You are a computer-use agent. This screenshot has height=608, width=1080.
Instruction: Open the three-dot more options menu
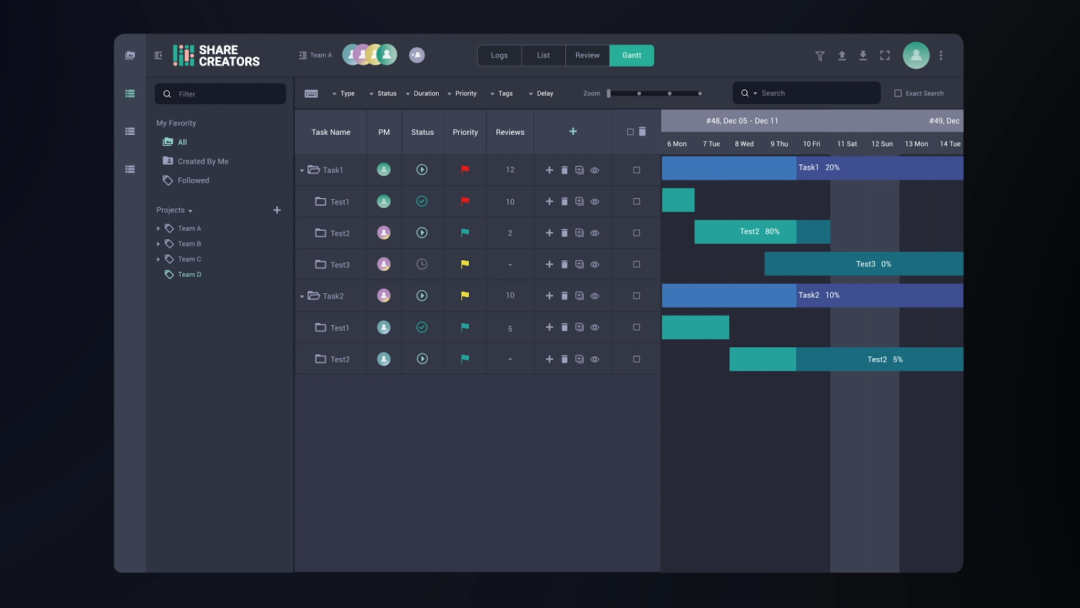point(941,56)
